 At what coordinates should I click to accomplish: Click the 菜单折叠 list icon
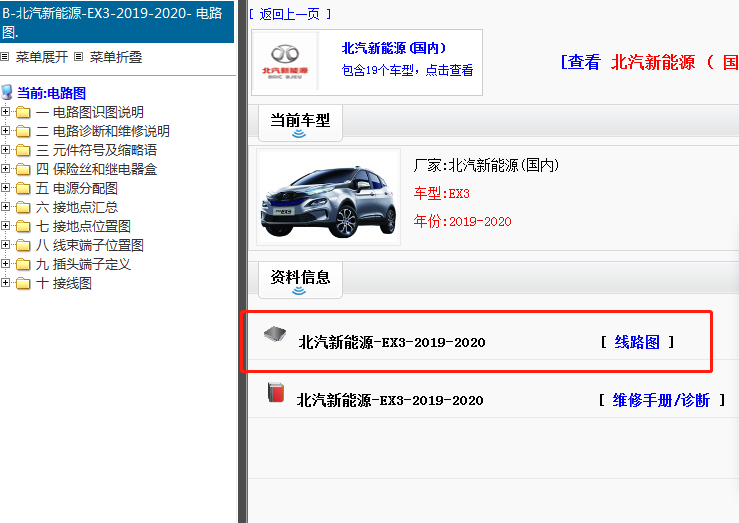tap(80, 58)
